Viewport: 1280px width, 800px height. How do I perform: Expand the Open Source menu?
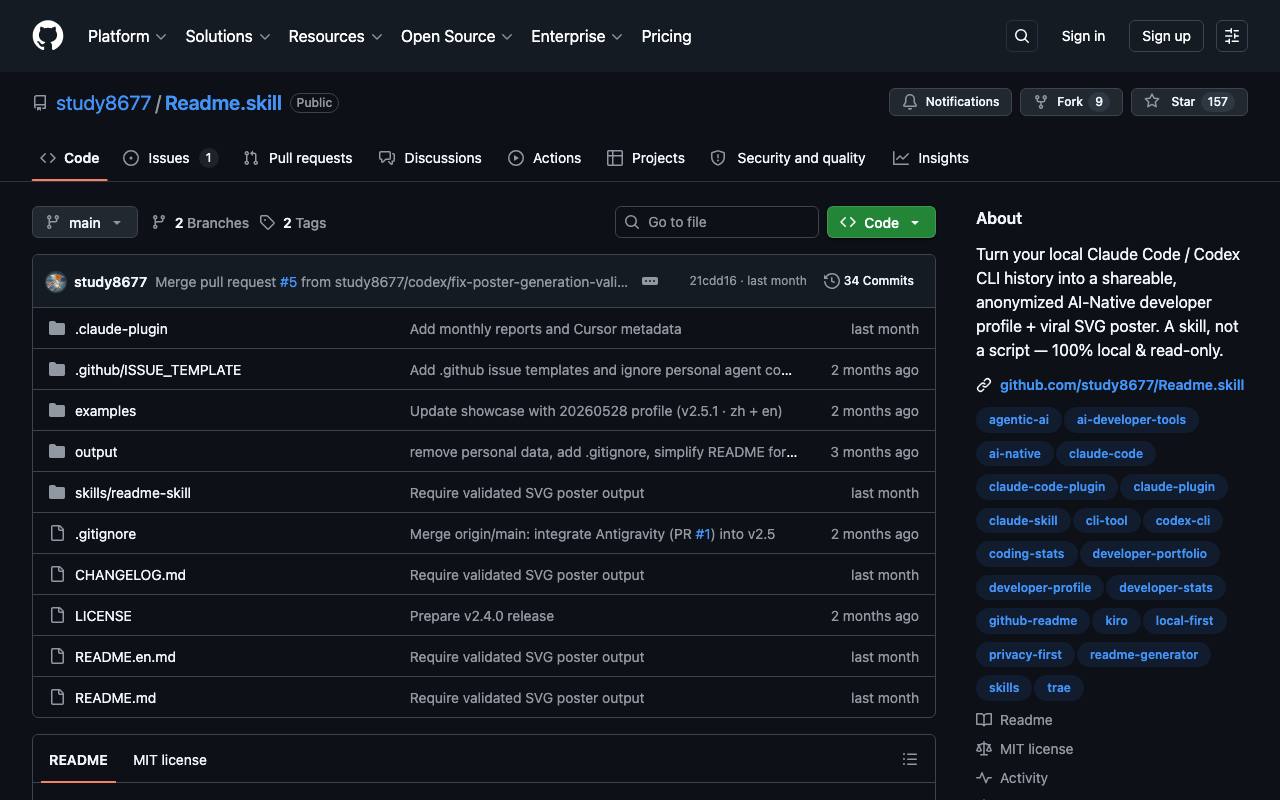[457, 36]
